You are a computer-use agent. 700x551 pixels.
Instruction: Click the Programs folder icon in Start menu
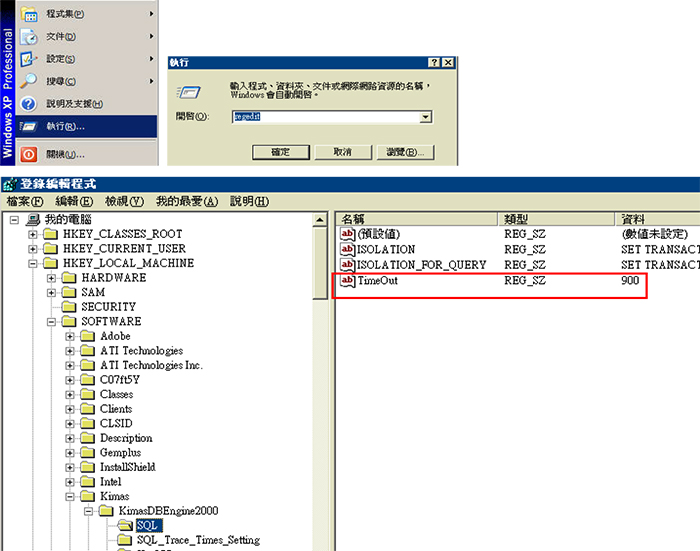click(x=29, y=14)
